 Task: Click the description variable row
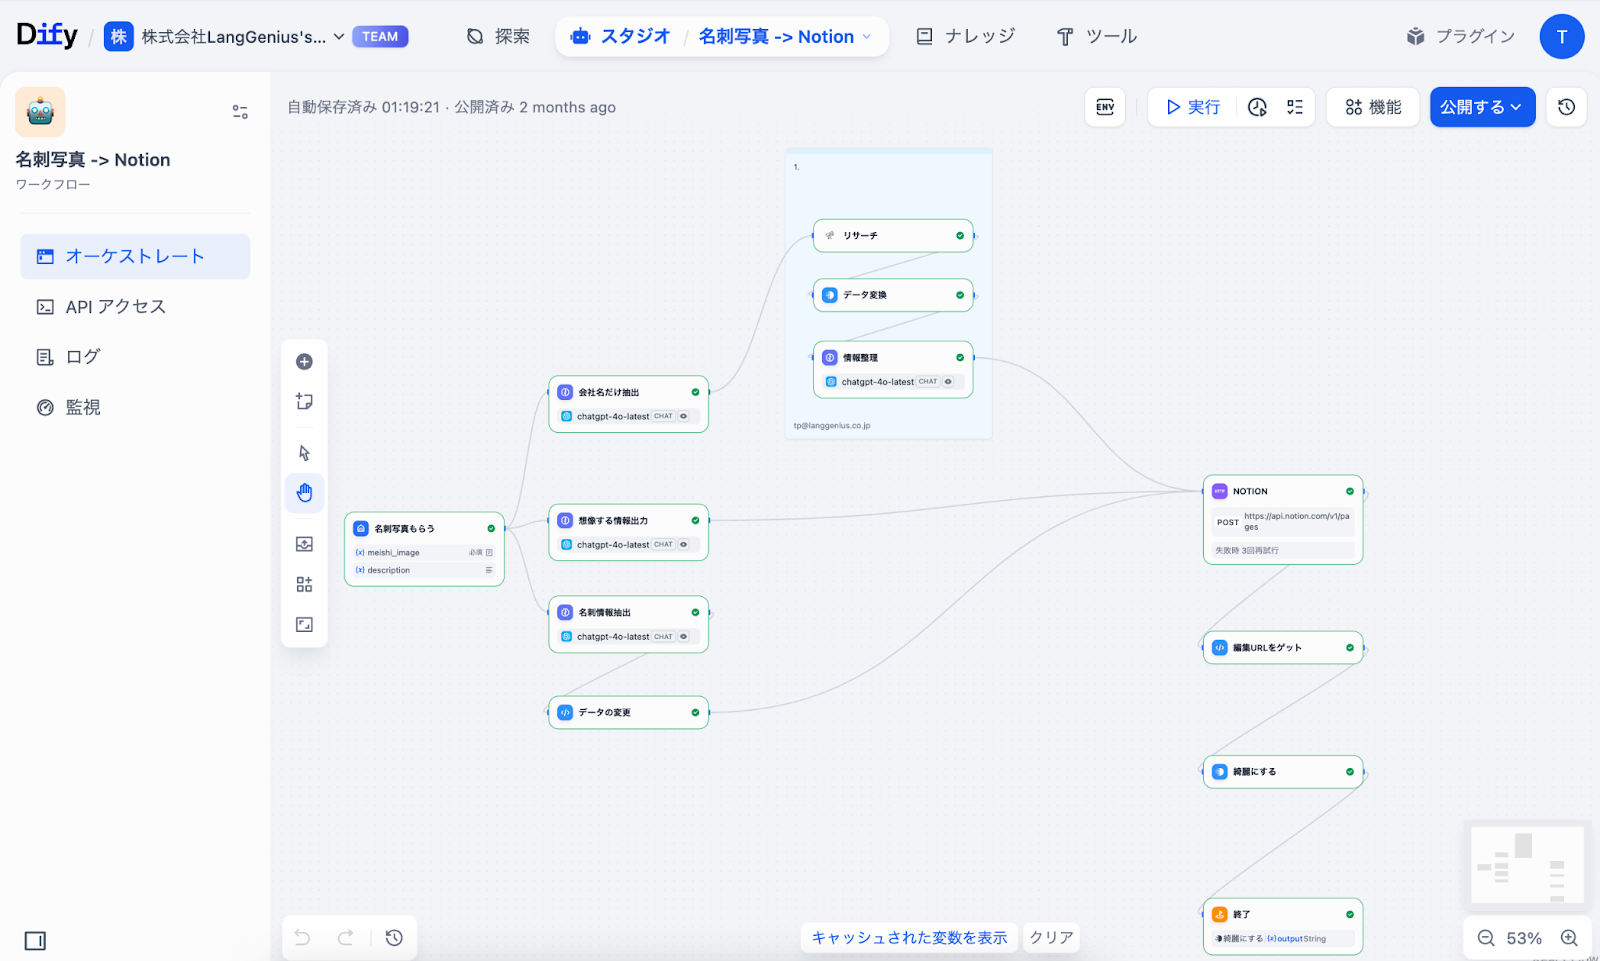pyautogui.click(x=424, y=571)
